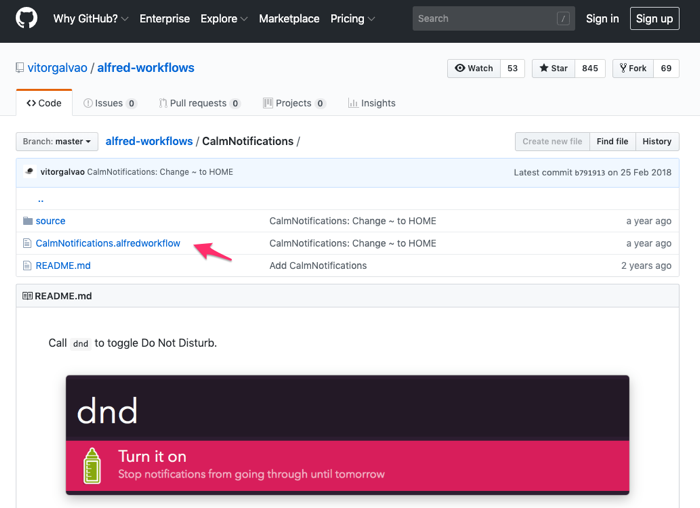
Task: Switch to the Issues tab
Action: point(109,103)
